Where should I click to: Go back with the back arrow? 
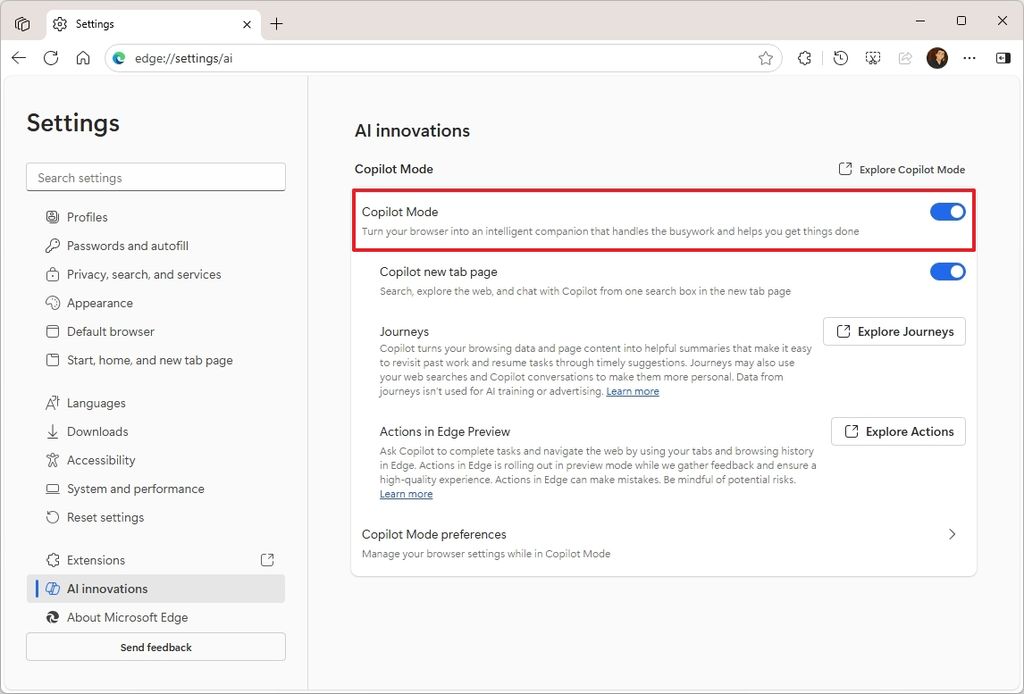19,58
